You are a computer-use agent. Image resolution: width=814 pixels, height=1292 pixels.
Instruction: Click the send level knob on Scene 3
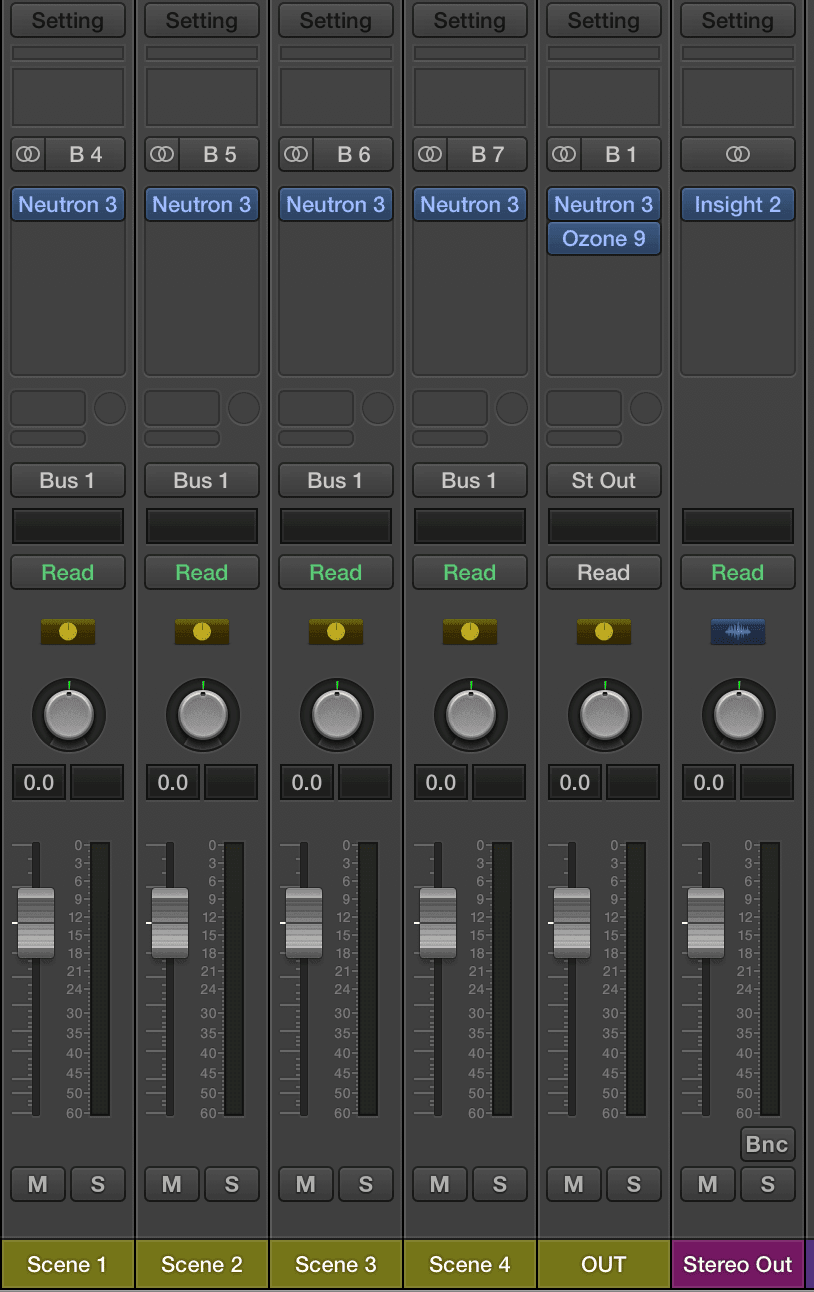tap(378, 408)
